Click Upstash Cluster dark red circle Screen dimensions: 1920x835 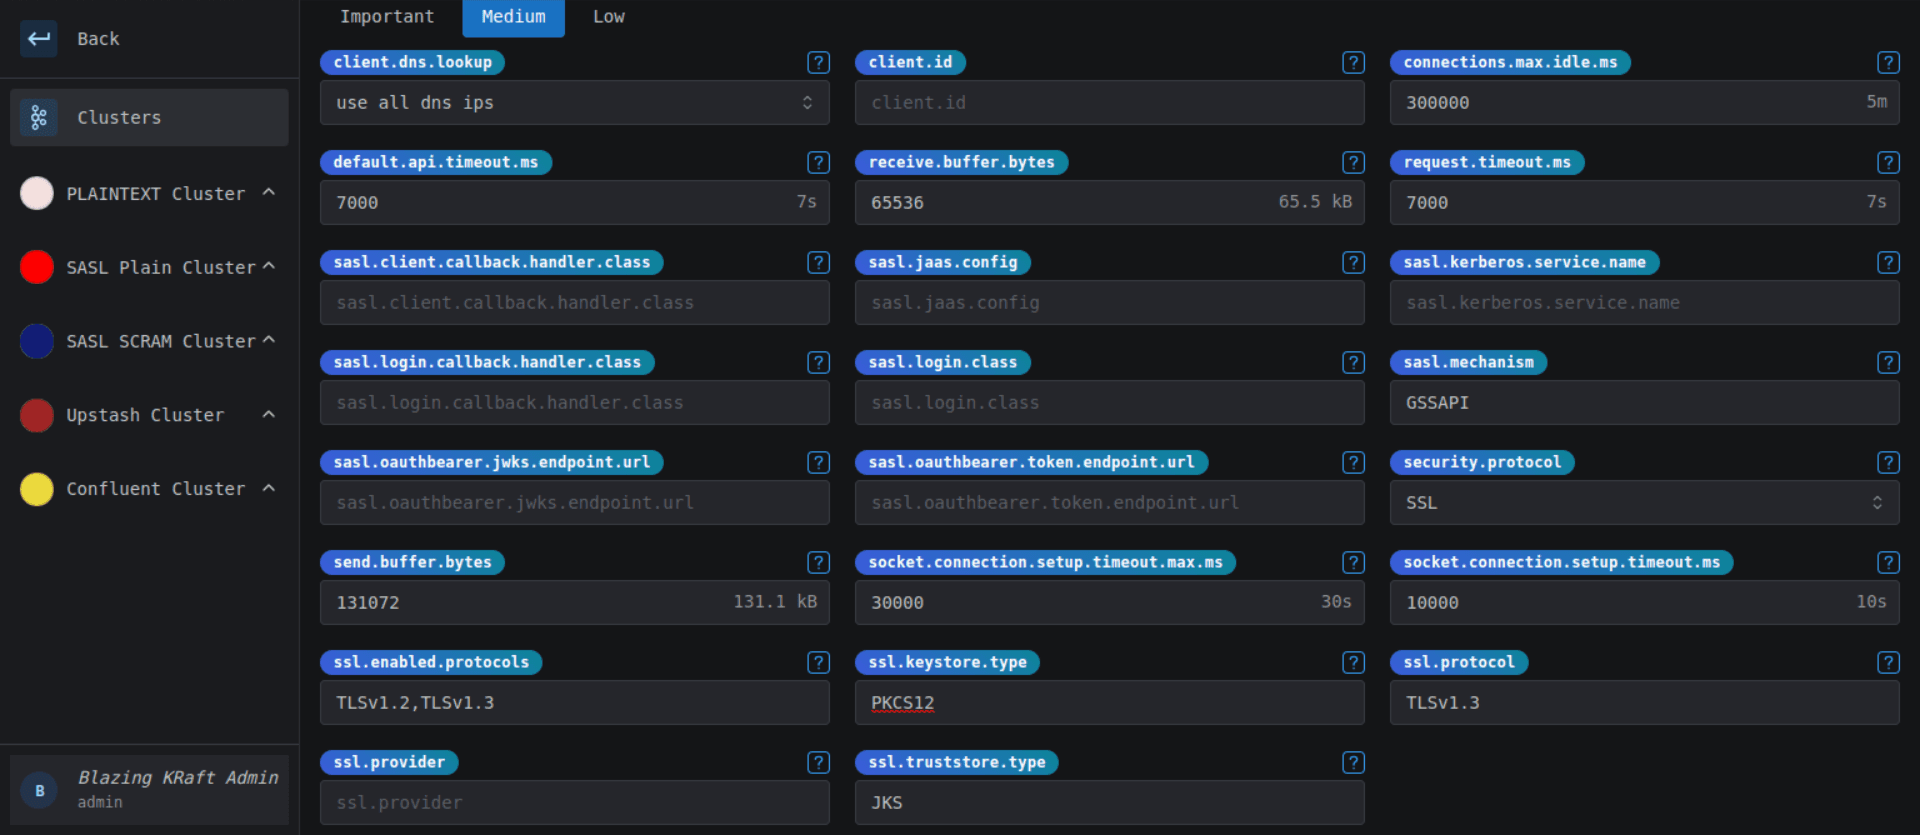click(37, 415)
